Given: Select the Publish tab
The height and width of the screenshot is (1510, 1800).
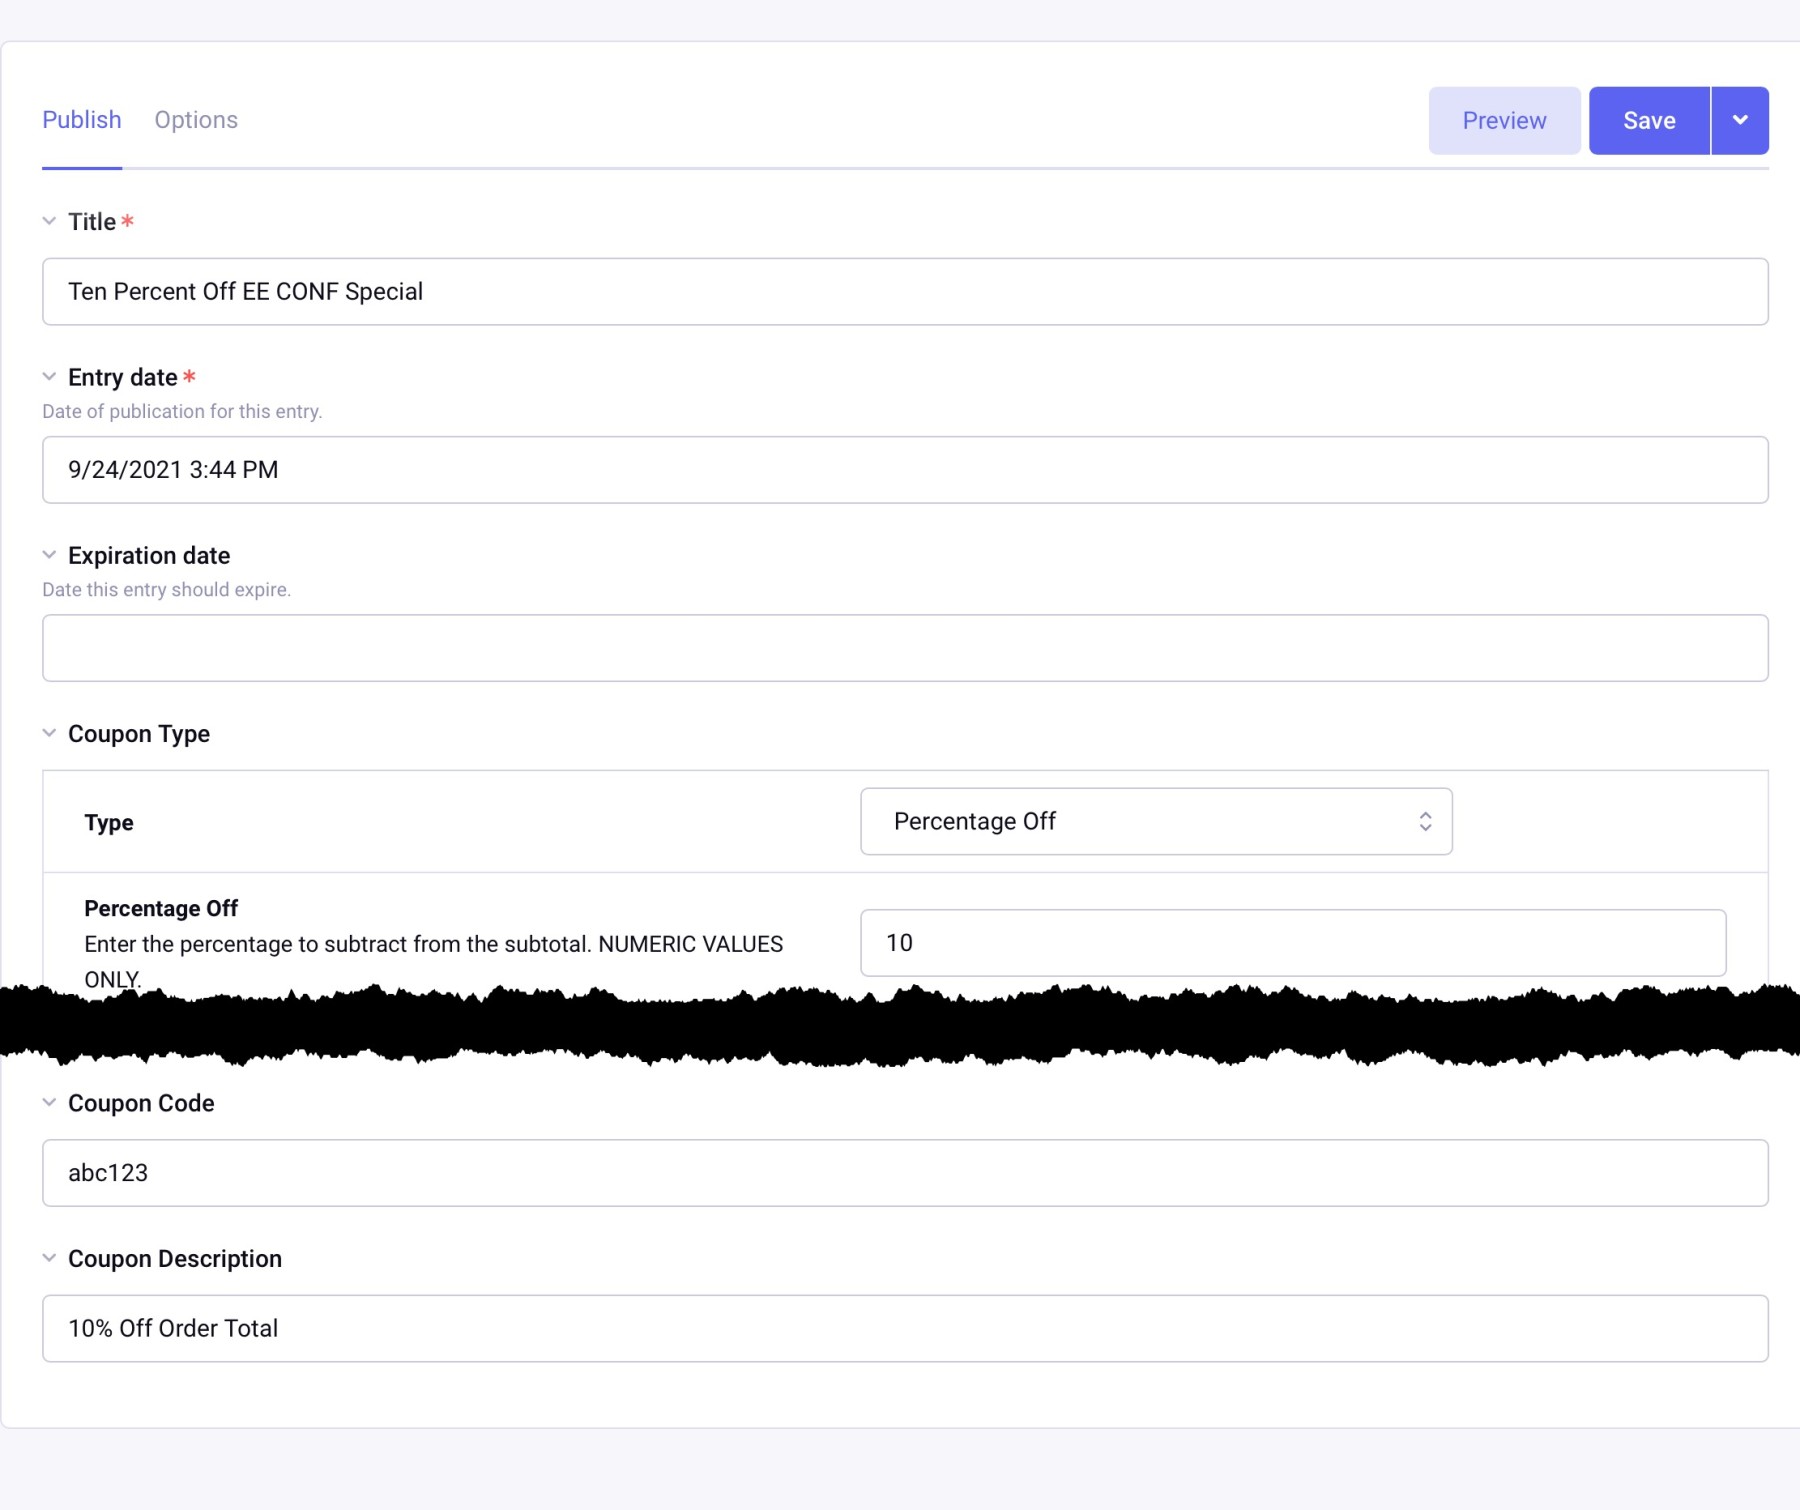Looking at the screenshot, I should (82, 120).
